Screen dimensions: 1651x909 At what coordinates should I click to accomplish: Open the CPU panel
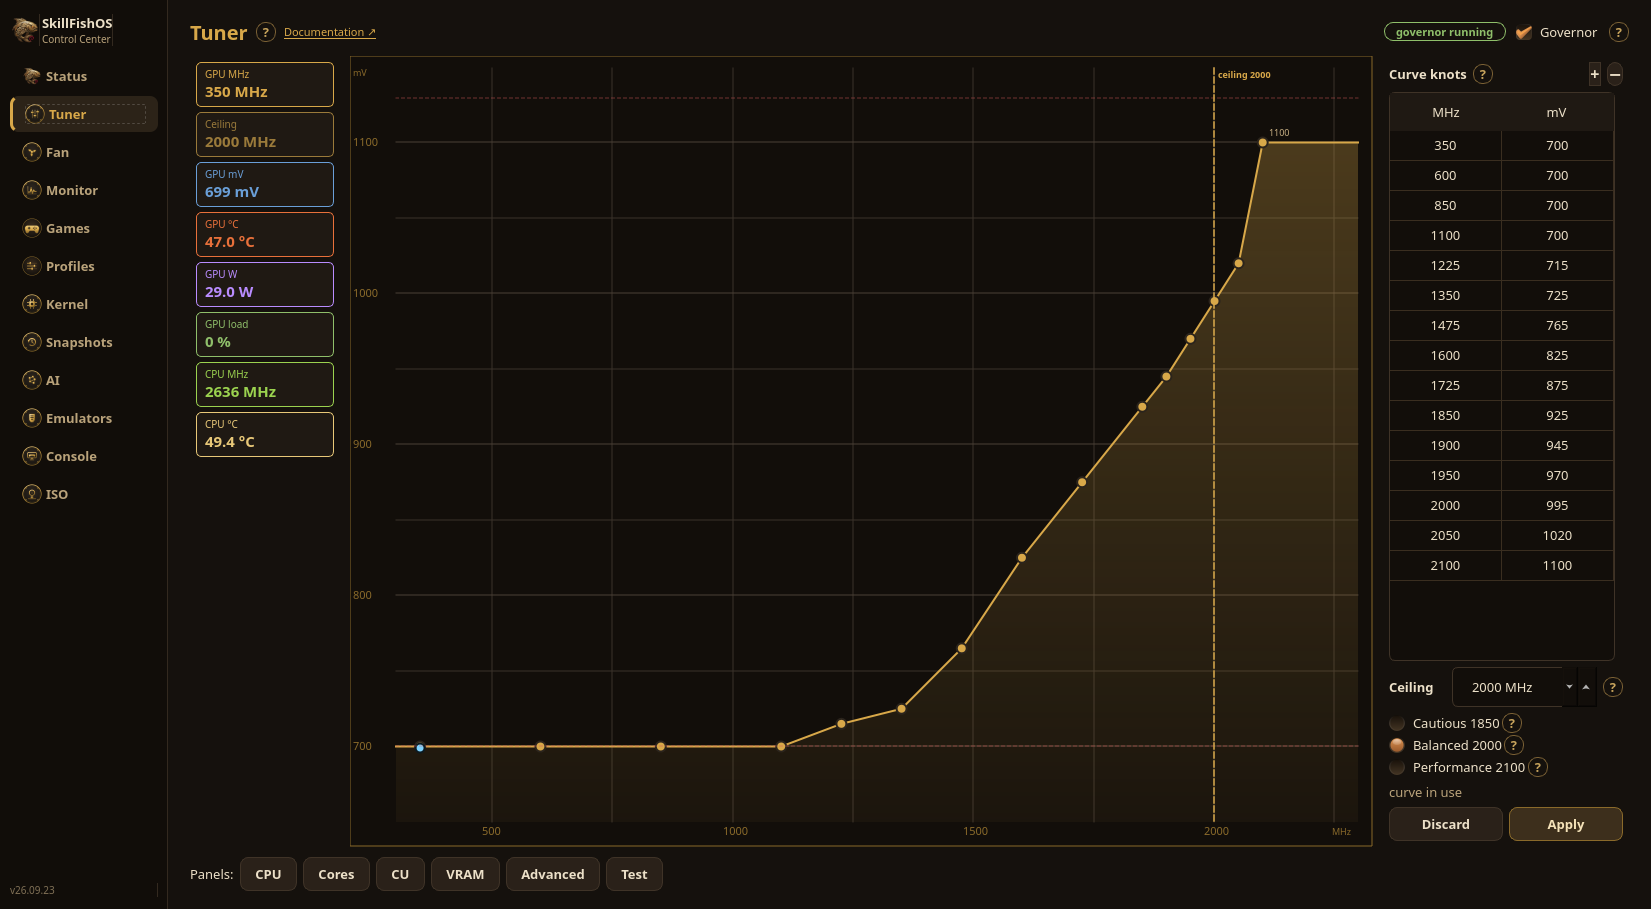268,874
